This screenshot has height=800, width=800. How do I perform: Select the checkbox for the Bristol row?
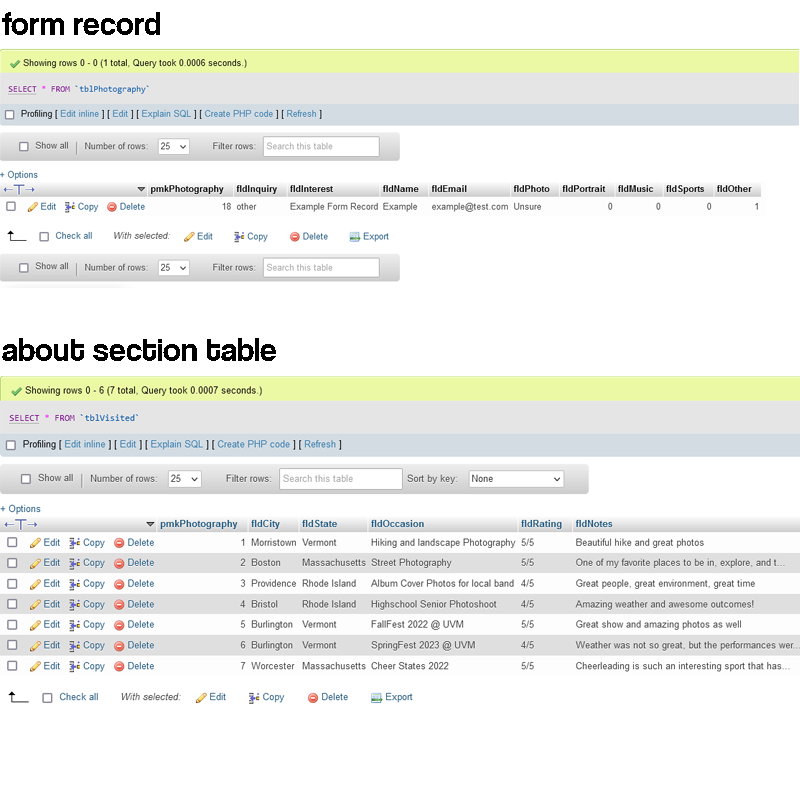click(x=13, y=604)
